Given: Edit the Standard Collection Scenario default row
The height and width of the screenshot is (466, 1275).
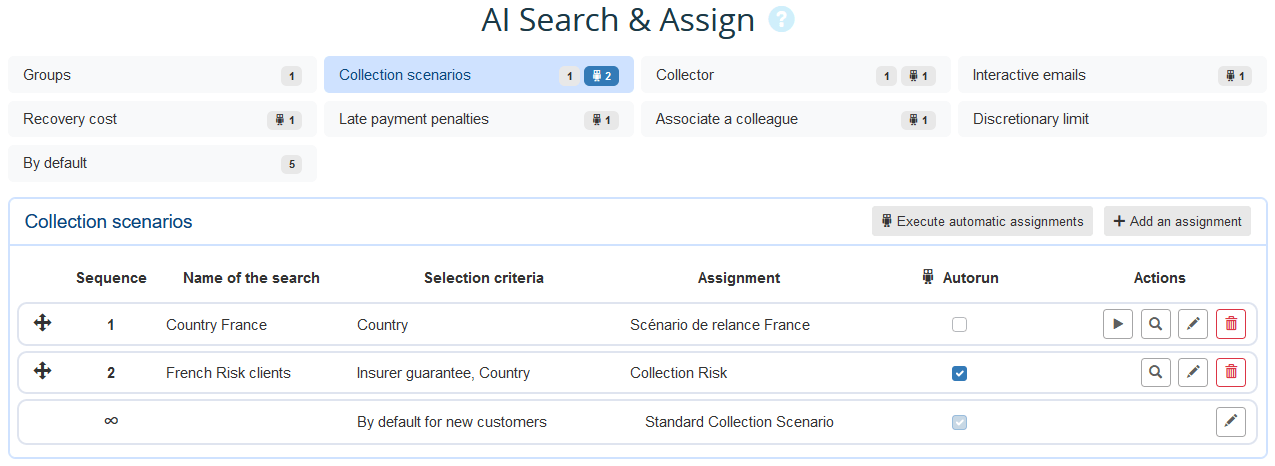Looking at the screenshot, I should point(1230,422).
